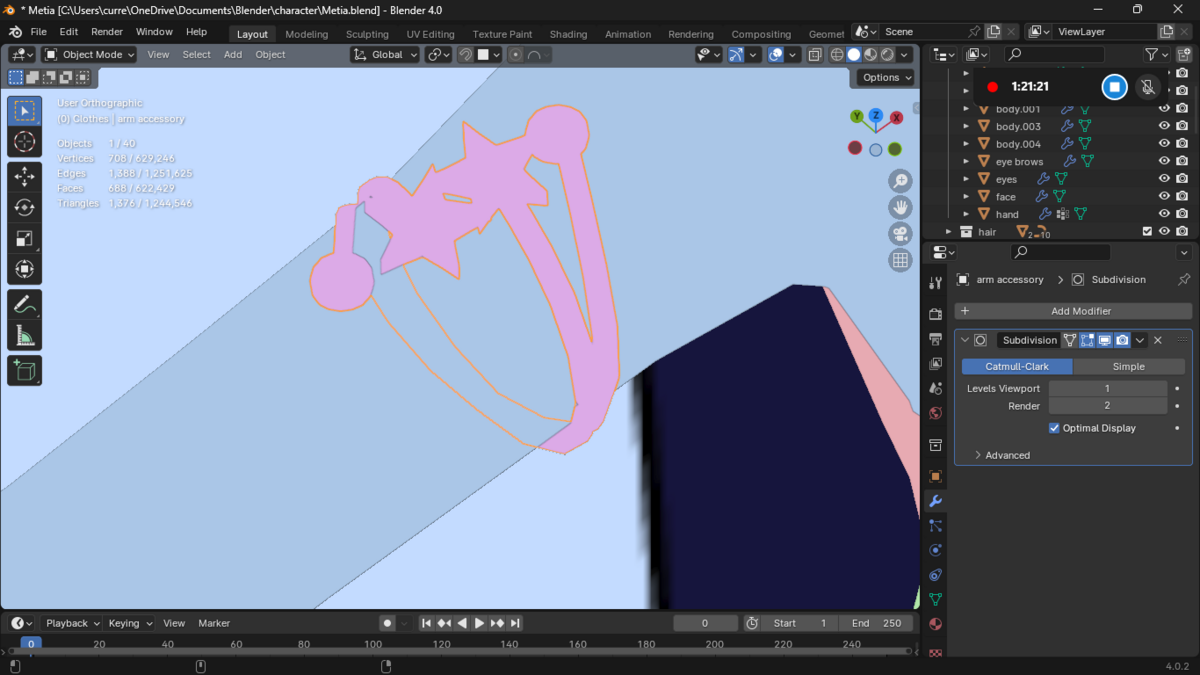Viewport: 1200px width, 675px height.
Task: Choose the Annotate tool
Action: (x=25, y=304)
